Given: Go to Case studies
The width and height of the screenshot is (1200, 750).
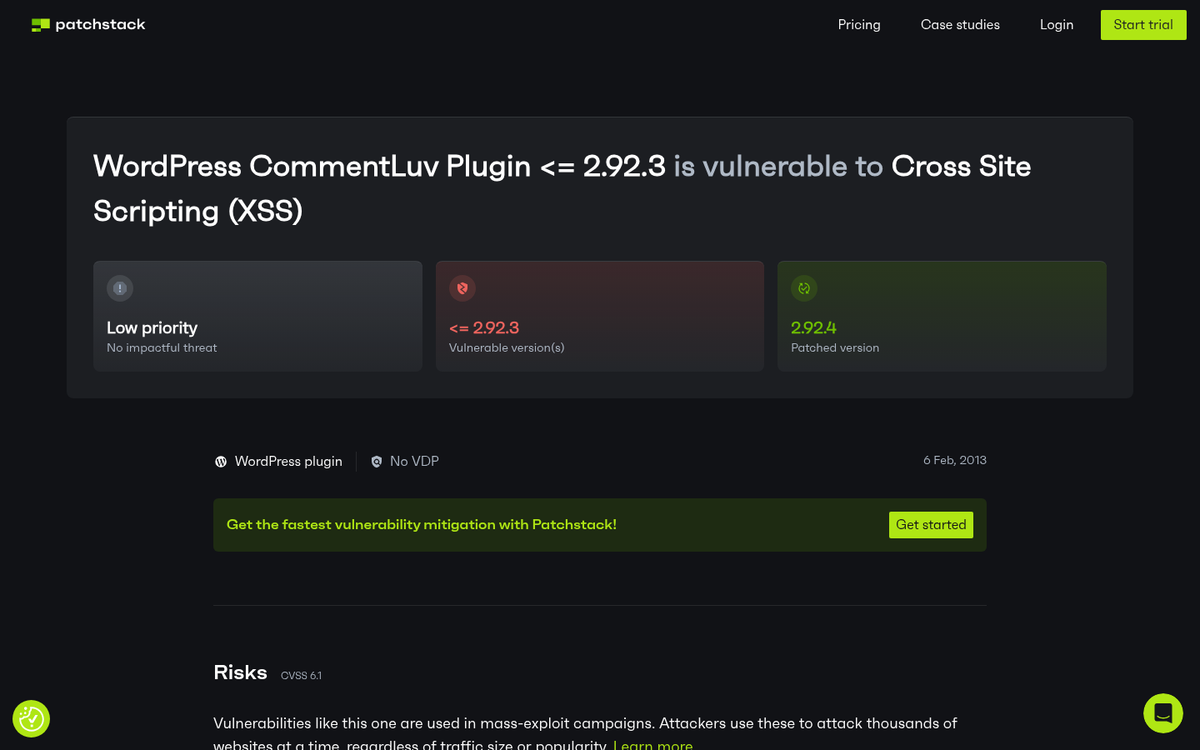Looking at the screenshot, I should pos(960,25).
